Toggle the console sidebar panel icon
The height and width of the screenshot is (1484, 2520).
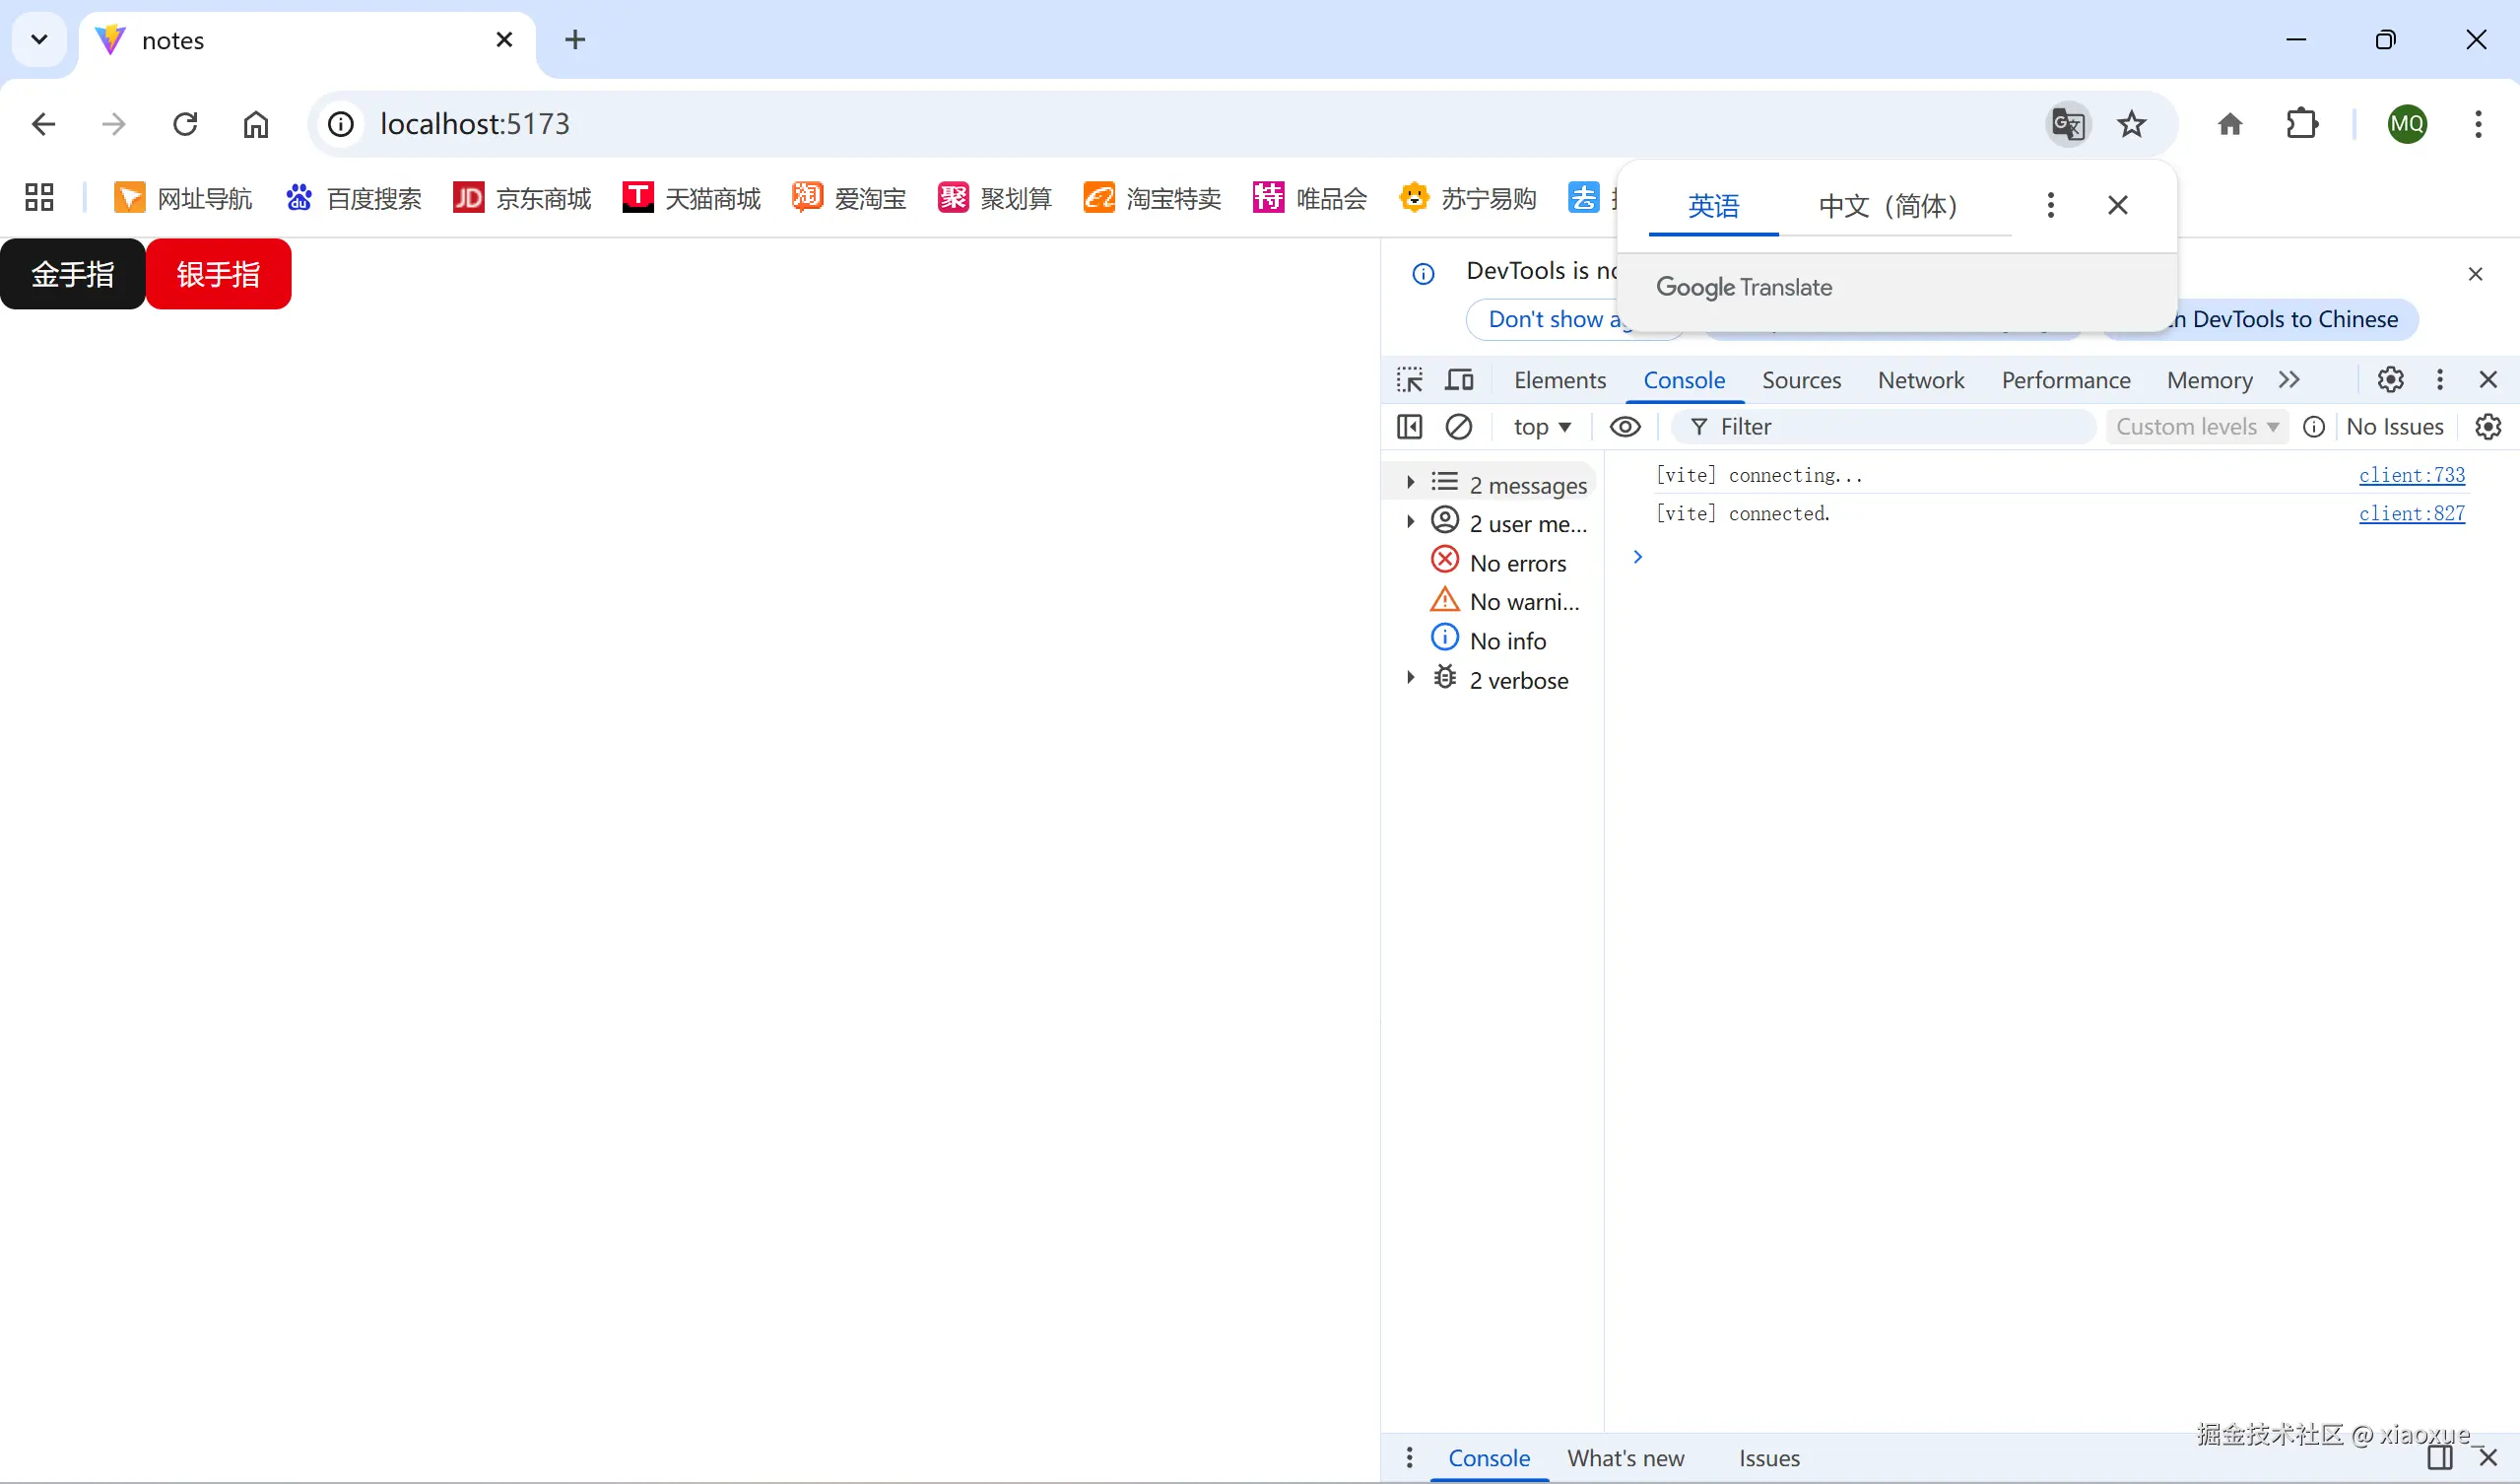pyautogui.click(x=1409, y=427)
